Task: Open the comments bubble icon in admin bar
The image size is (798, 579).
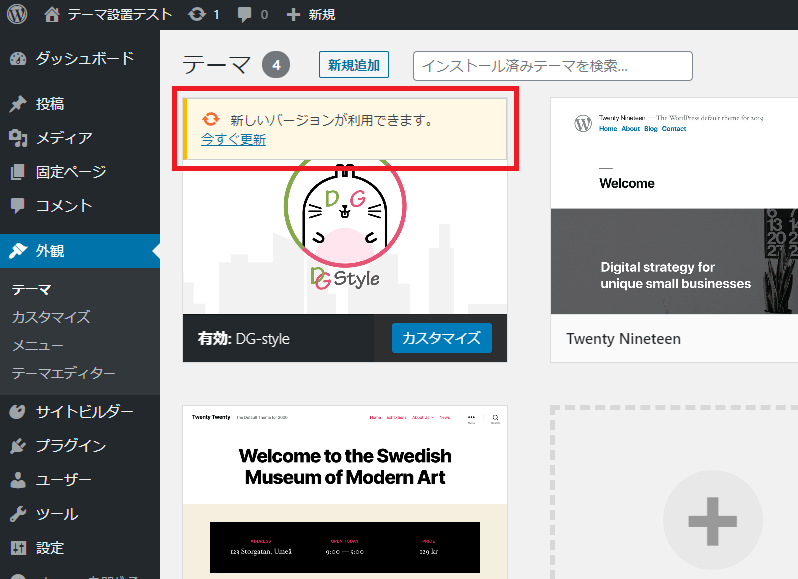Action: (245, 15)
